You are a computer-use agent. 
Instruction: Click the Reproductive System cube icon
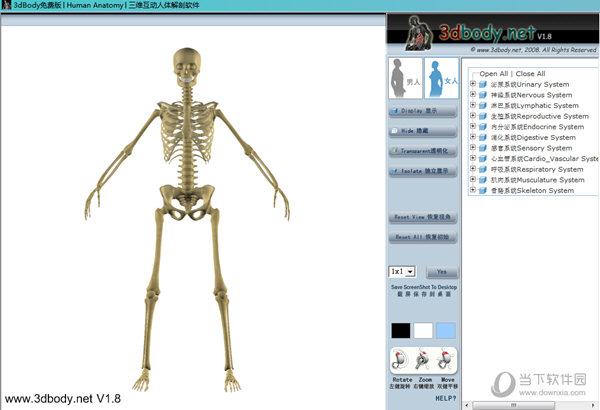(483, 116)
